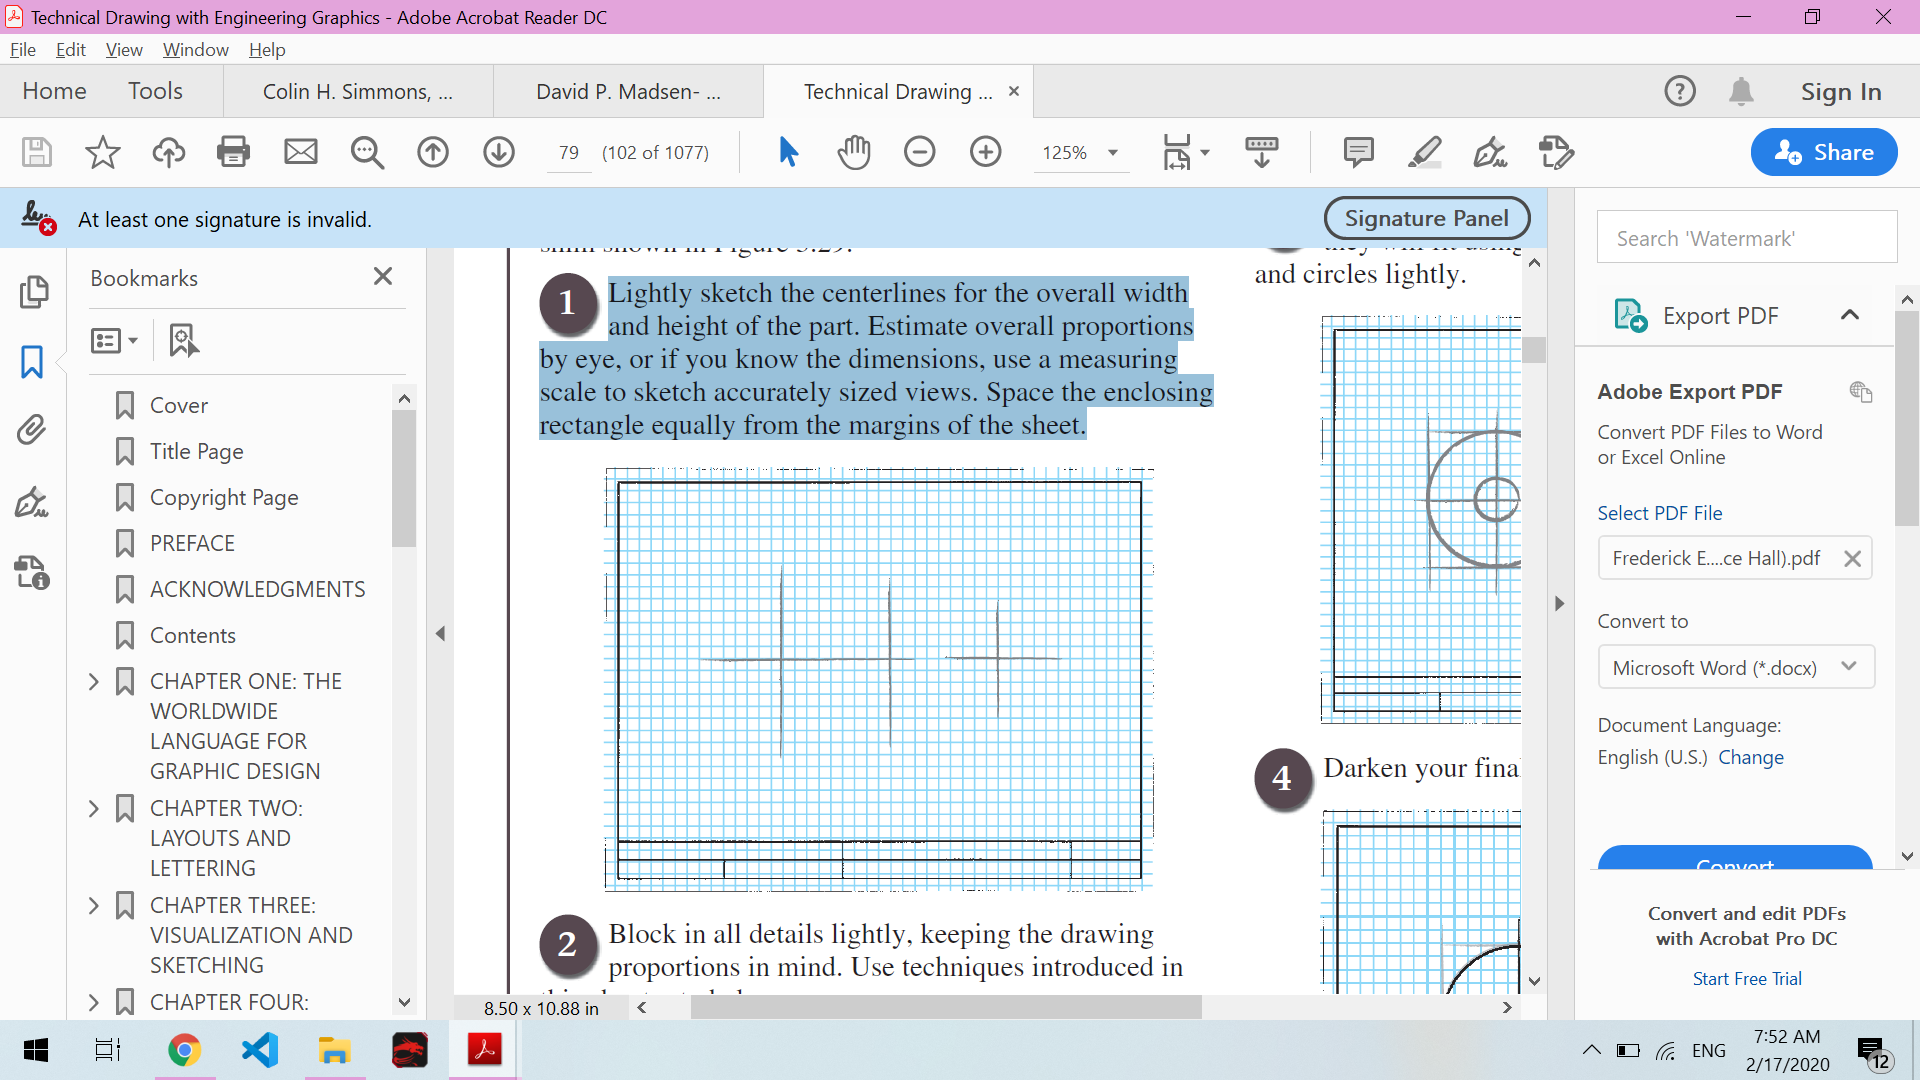The width and height of the screenshot is (1920, 1080).
Task: Click the horizontal document scrollbar
Action: coord(945,1008)
